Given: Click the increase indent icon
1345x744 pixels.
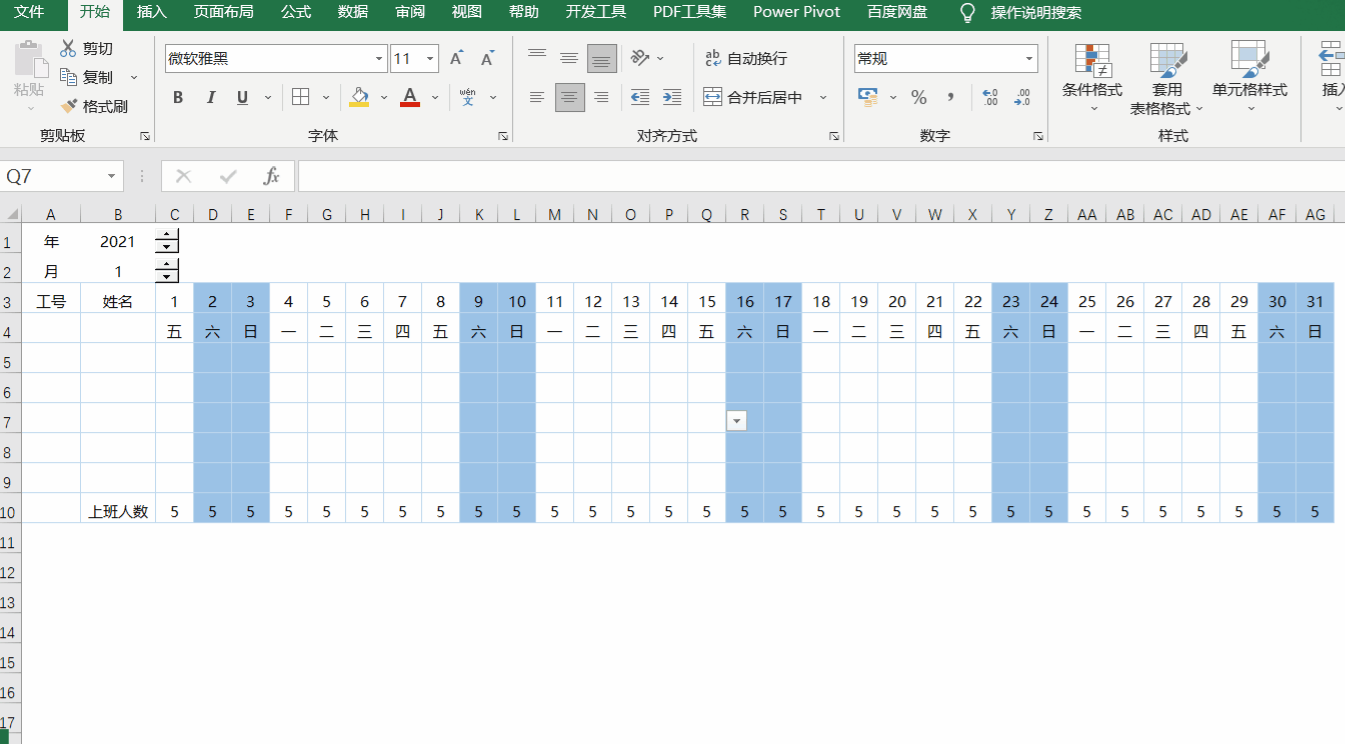Looking at the screenshot, I should tap(672, 97).
